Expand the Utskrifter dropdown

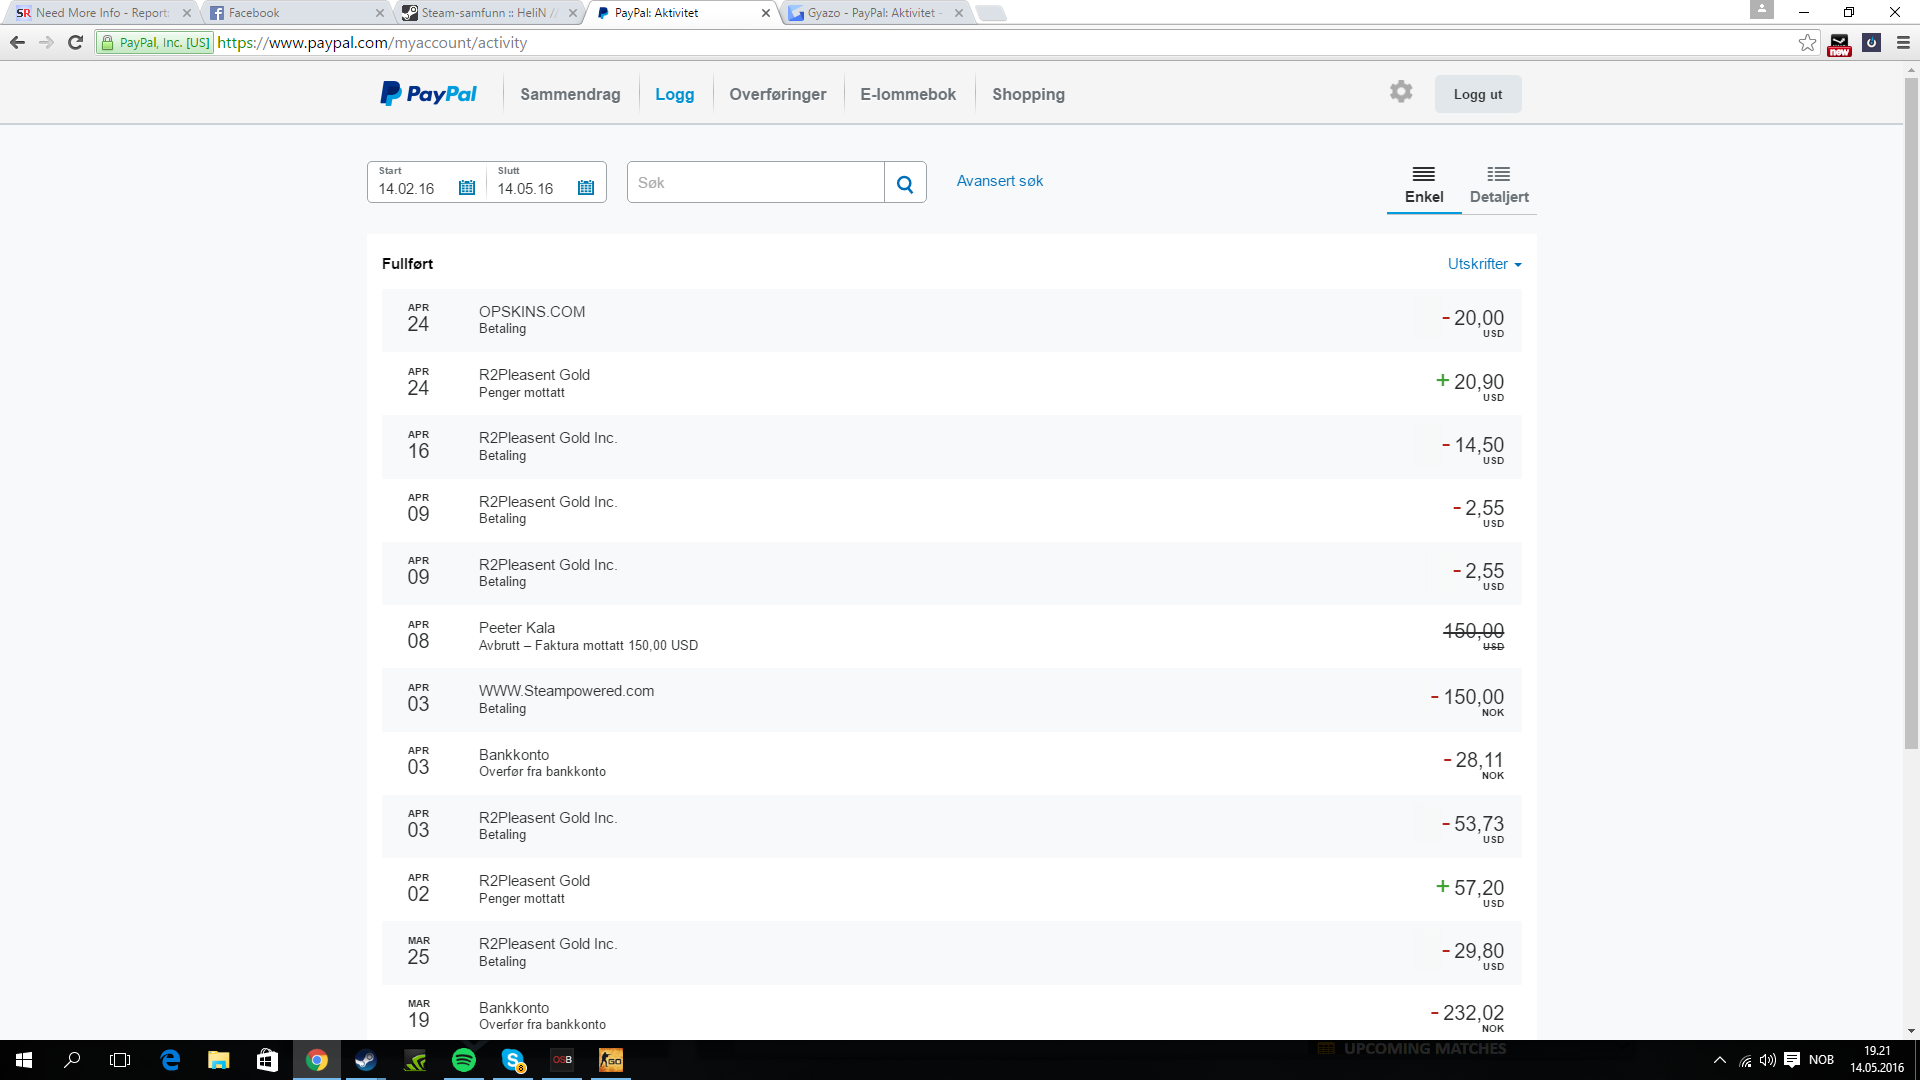click(1484, 264)
